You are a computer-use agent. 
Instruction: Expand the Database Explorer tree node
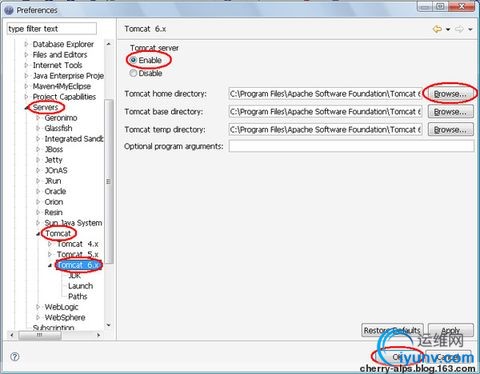coord(26,44)
